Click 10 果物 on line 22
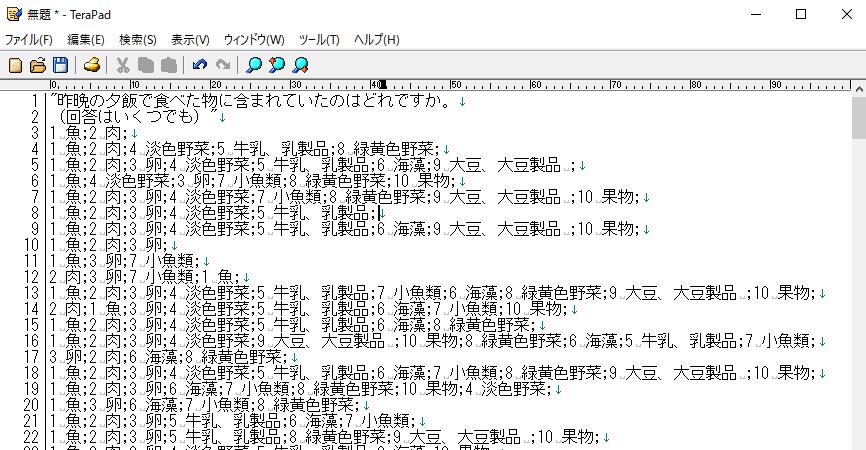866x450 pixels. tap(566, 437)
